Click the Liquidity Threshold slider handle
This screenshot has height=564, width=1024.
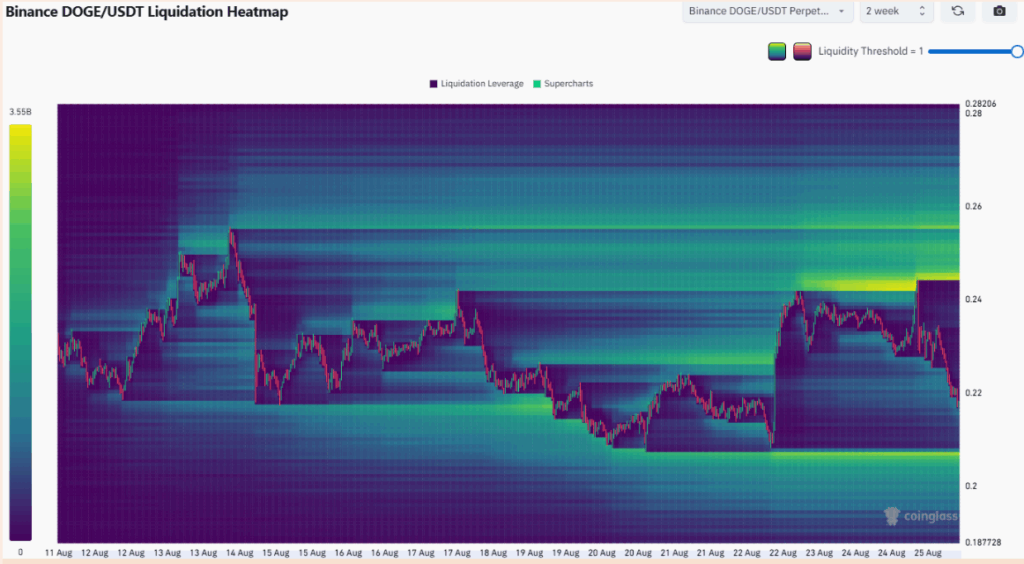coord(1017,52)
